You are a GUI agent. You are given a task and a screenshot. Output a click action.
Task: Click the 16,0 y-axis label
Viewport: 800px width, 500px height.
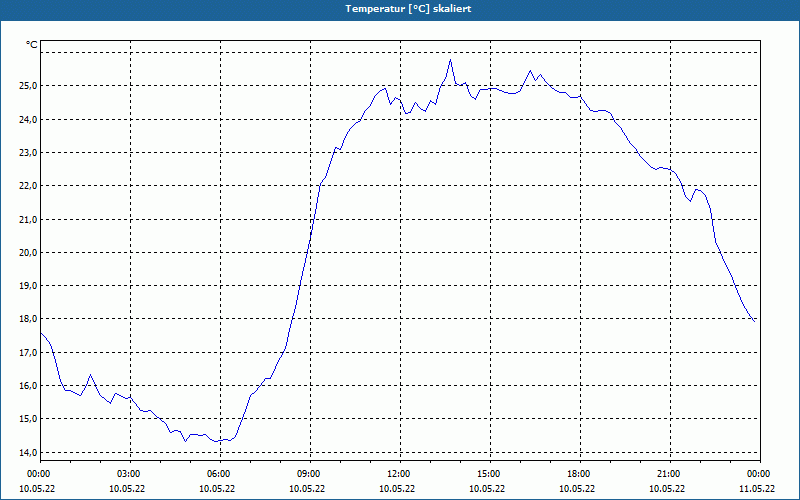coord(29,386)
